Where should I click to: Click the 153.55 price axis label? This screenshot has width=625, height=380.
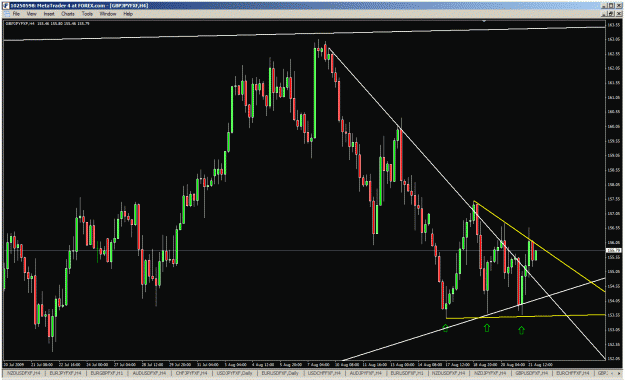613,315
